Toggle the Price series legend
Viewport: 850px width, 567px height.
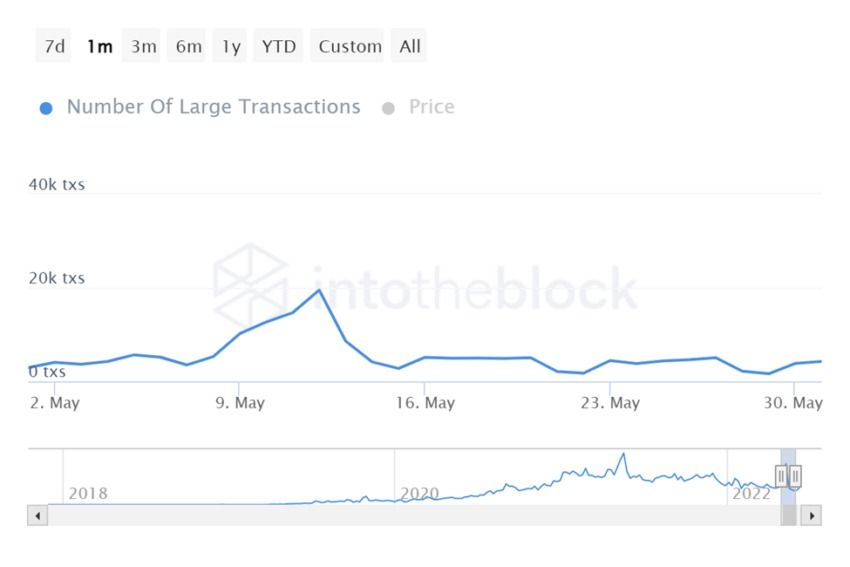pos(431,107)
